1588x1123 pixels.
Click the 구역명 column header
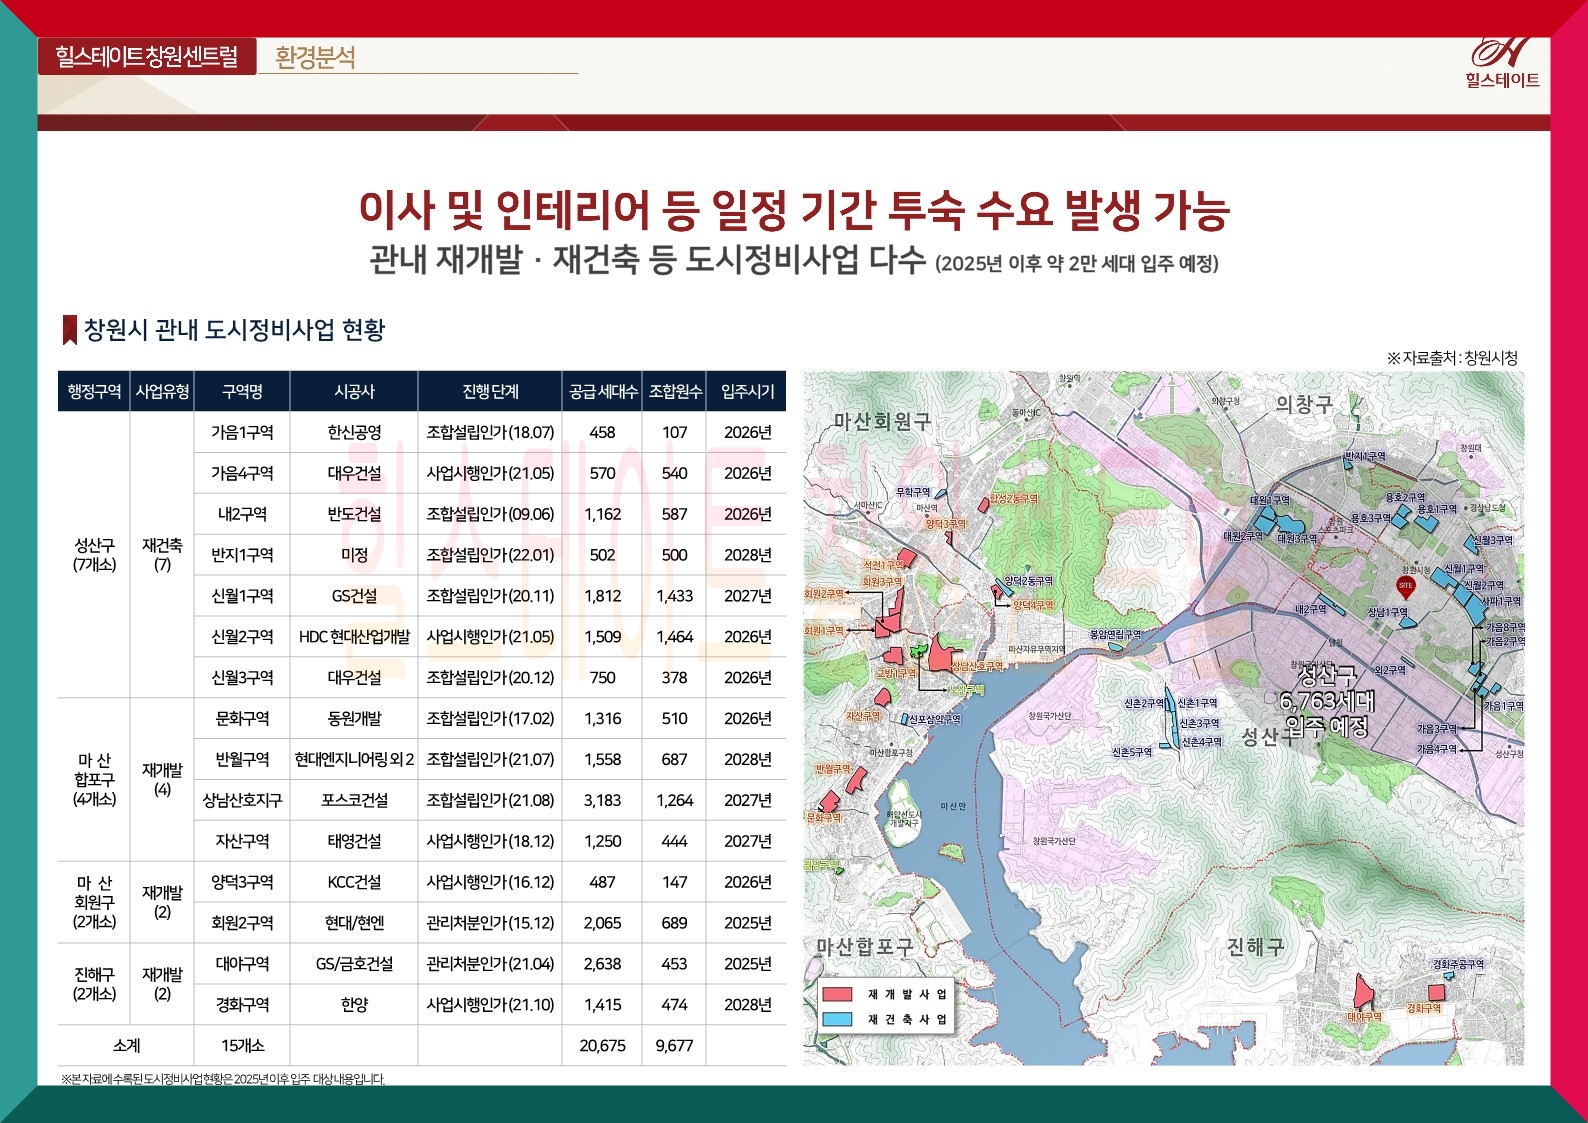[242, 391]
